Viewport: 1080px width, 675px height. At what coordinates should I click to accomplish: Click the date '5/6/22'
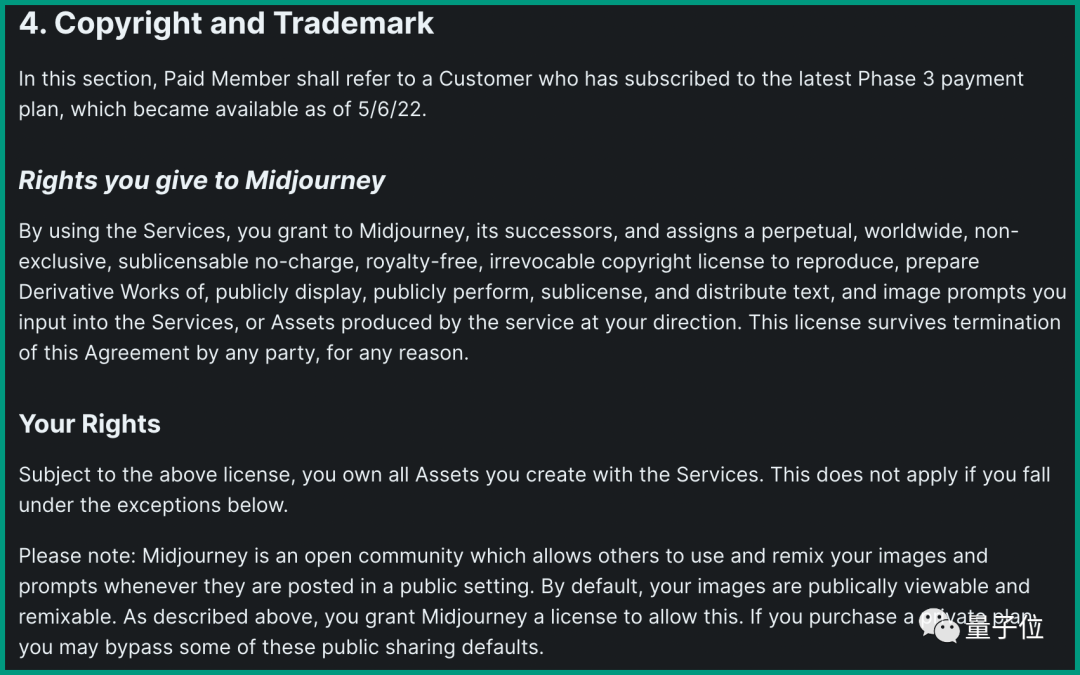click(391, 110)
